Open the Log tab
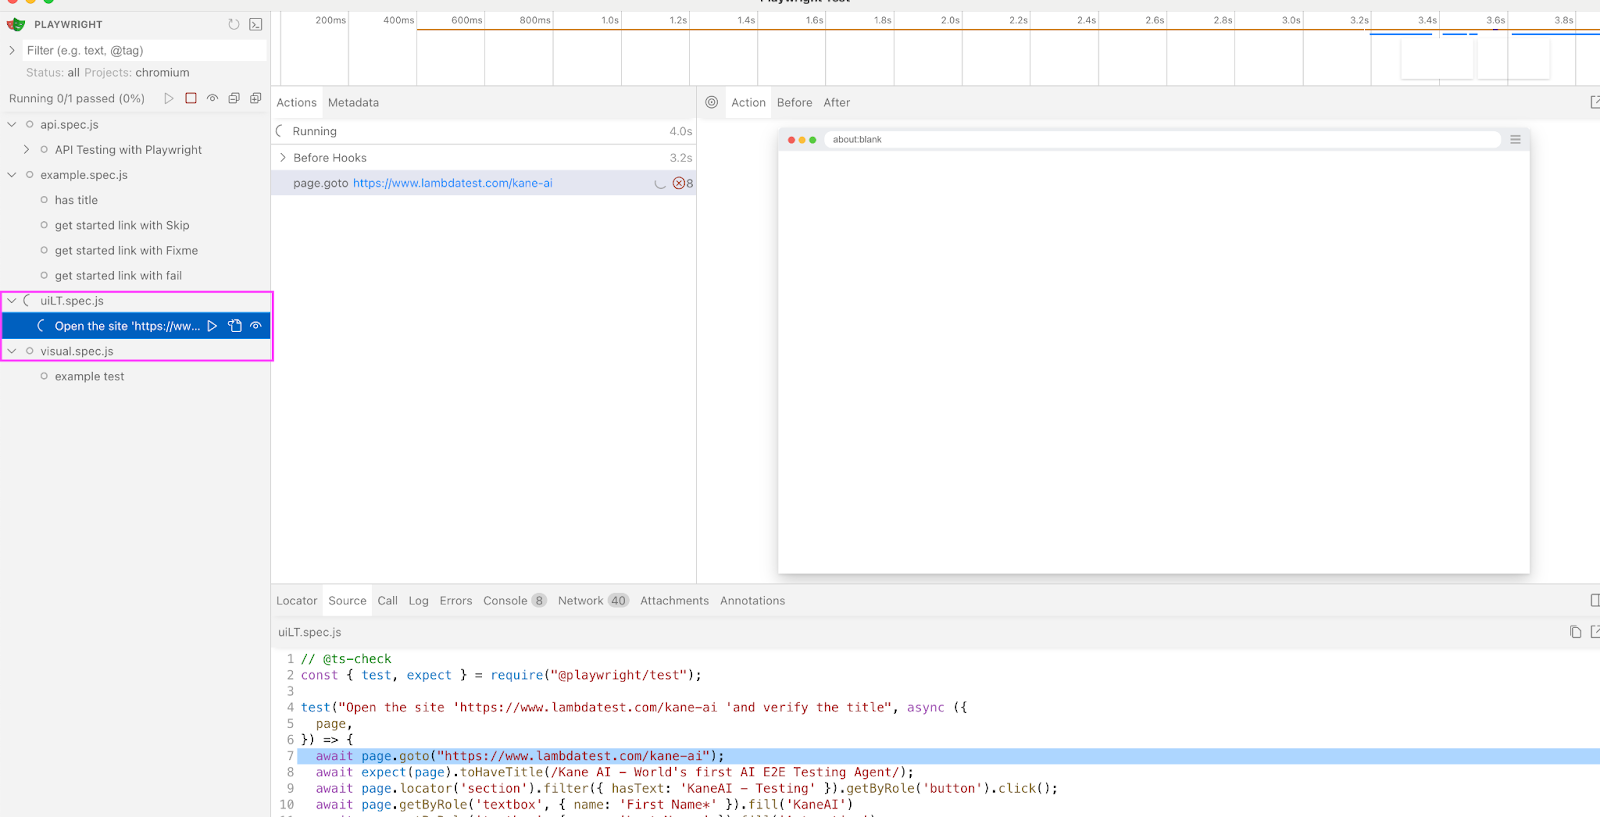 pos(418,600)
